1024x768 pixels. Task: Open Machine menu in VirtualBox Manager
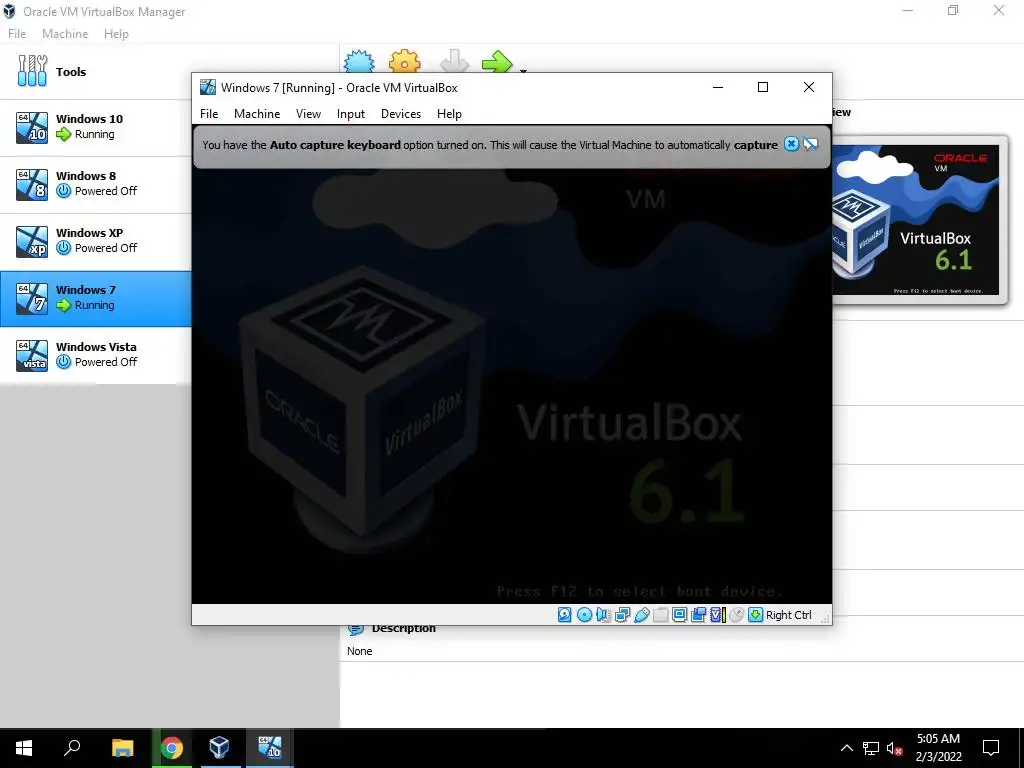pos(65,34)
